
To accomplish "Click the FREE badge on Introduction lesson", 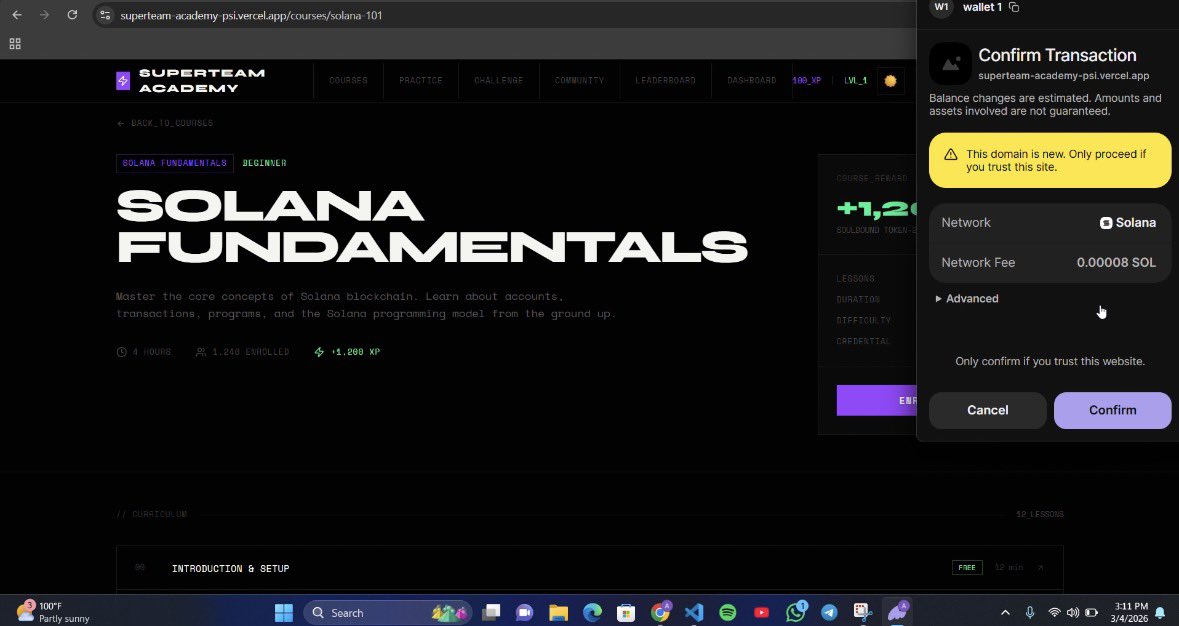I will (x=967, y=567).
